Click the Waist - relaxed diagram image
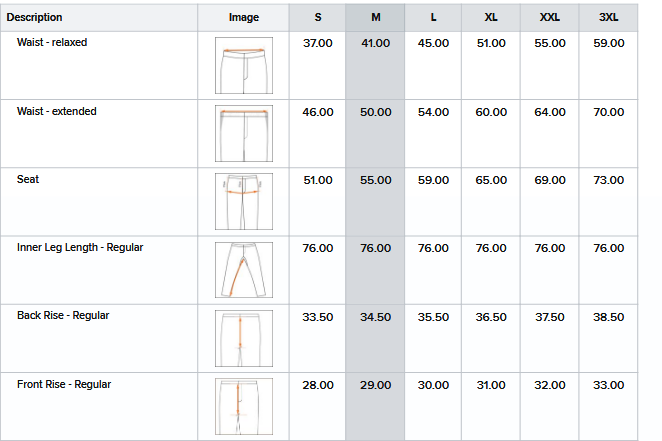Image resolution: width=662 pixels, height=441 pixels. (x=243, y=65)
